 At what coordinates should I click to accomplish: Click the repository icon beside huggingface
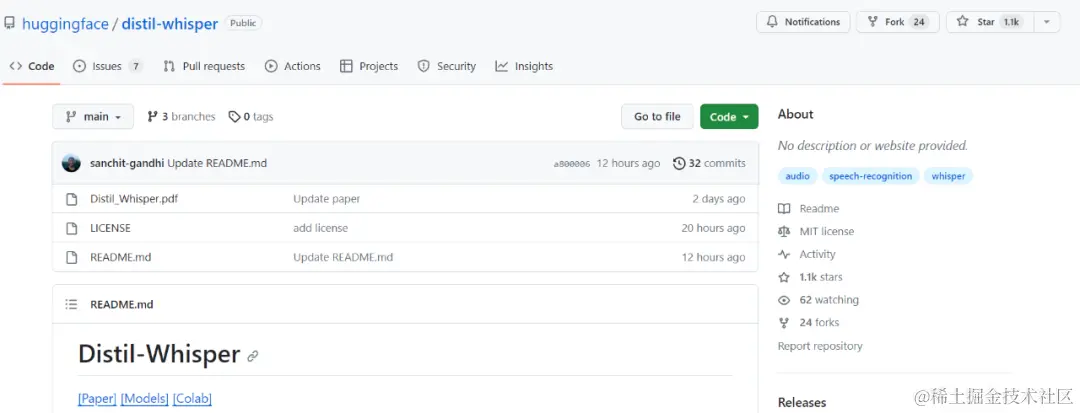point(10,23)
